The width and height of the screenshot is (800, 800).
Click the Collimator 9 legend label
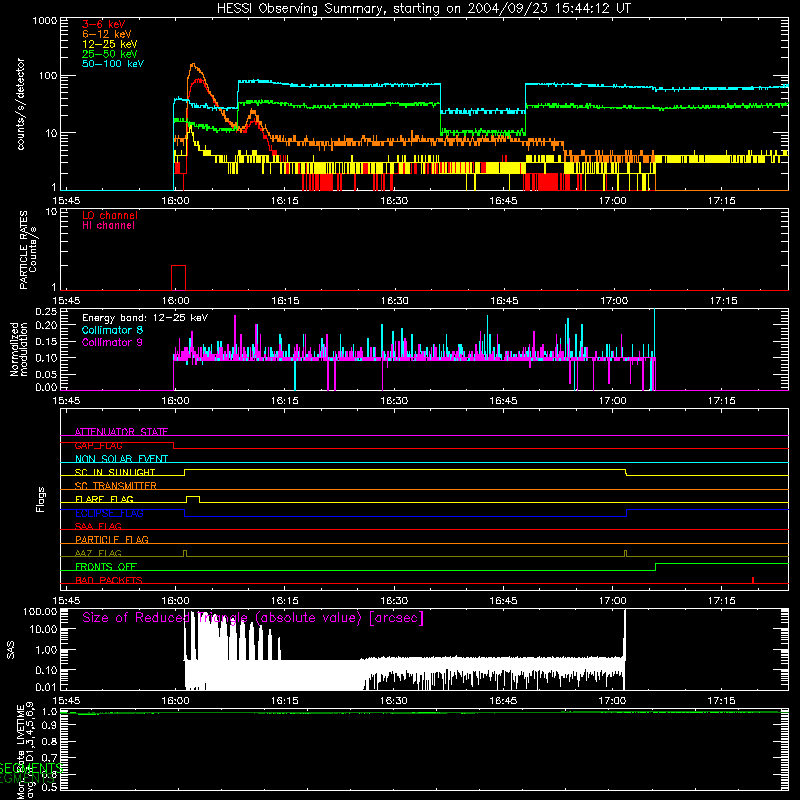[x=112, y=342]
